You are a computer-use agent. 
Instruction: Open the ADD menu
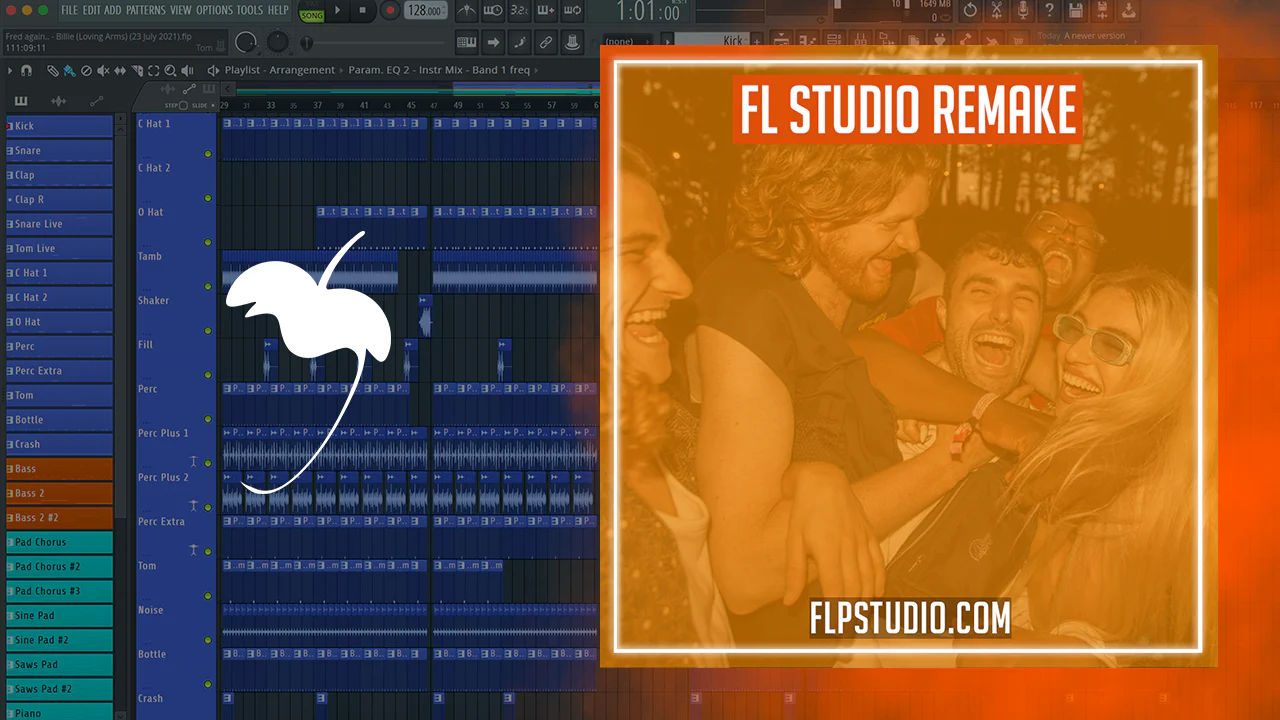pyautogui.click(x=113, y=10)
